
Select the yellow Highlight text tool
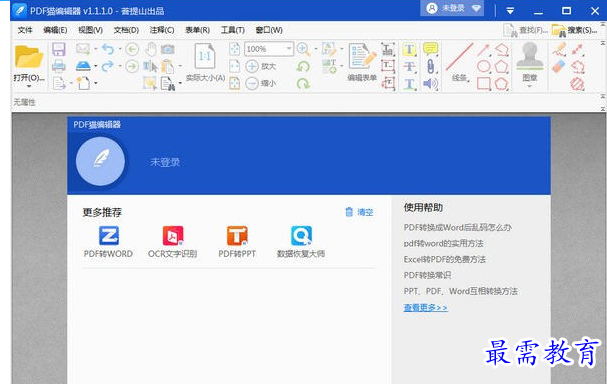(x=410, y=49)
